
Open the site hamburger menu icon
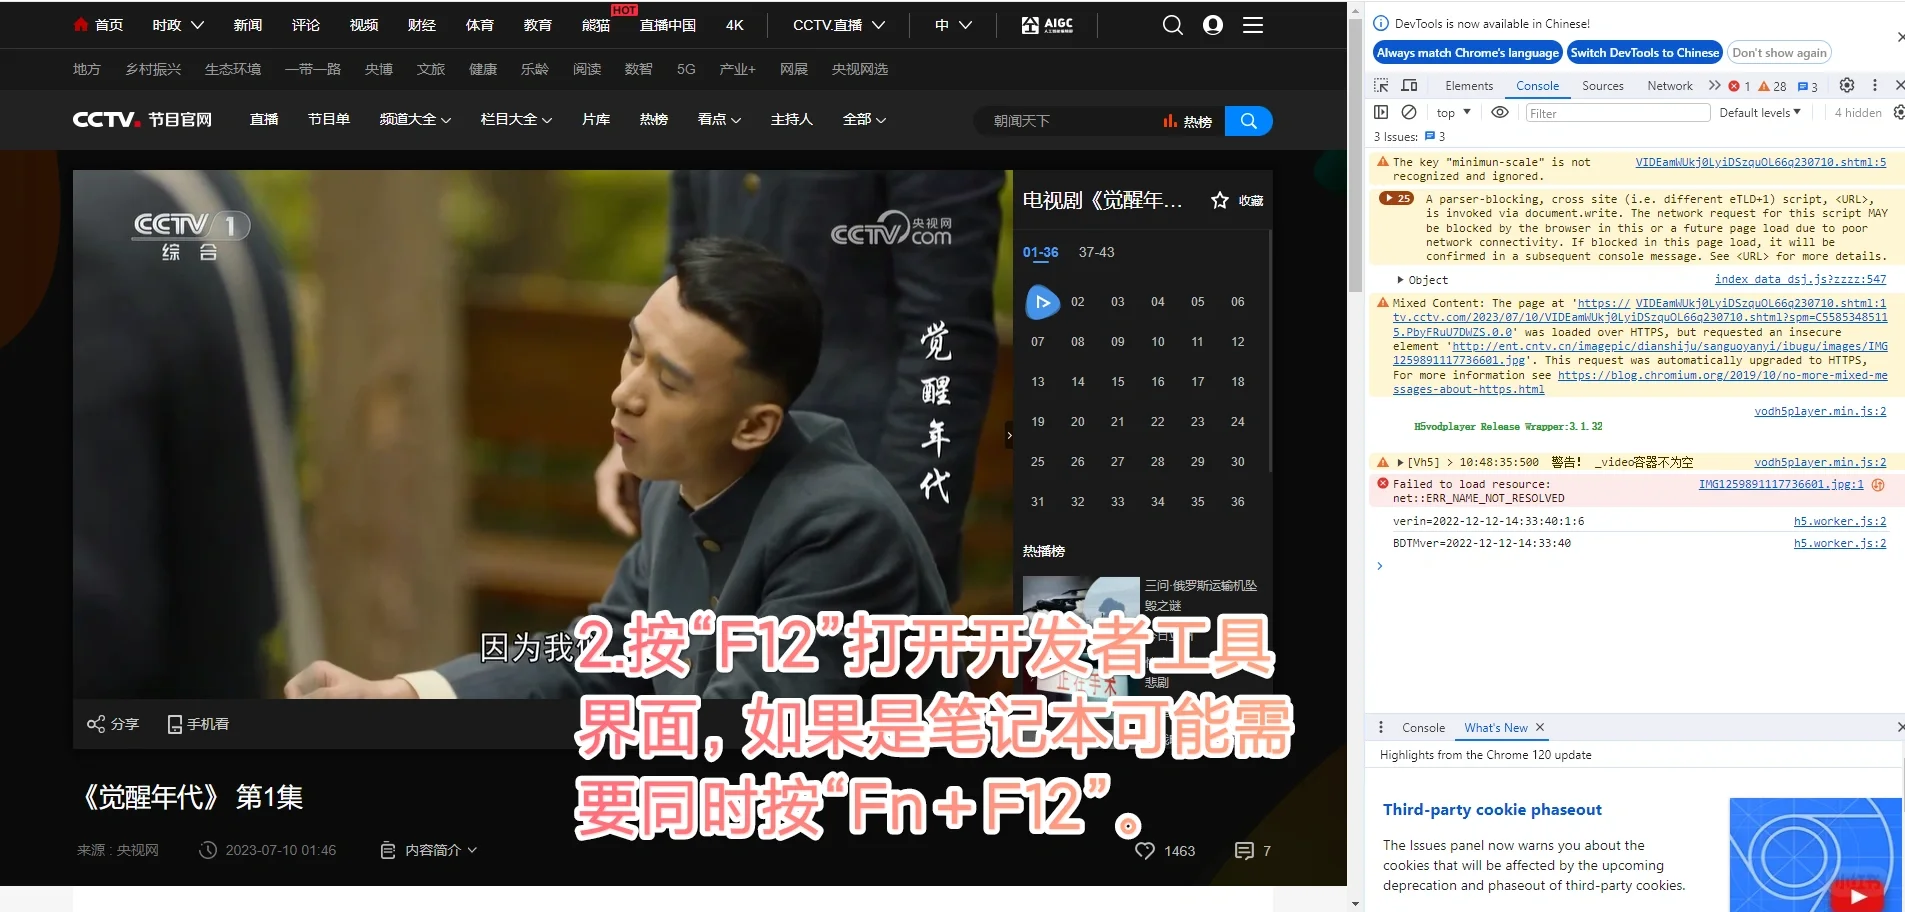pos(1252,25)
